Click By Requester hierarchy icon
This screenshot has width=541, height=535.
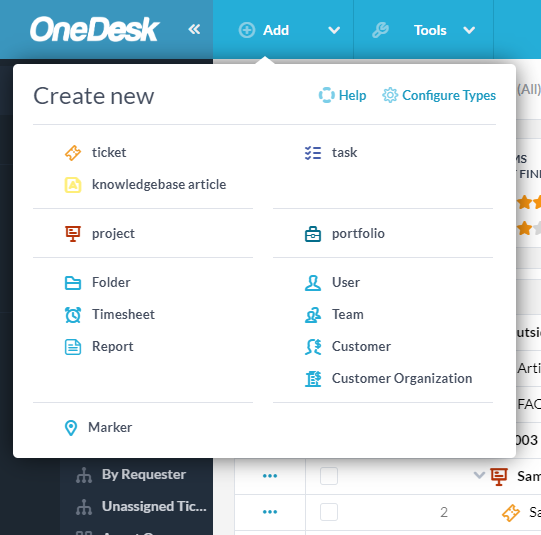coord(84,475)
